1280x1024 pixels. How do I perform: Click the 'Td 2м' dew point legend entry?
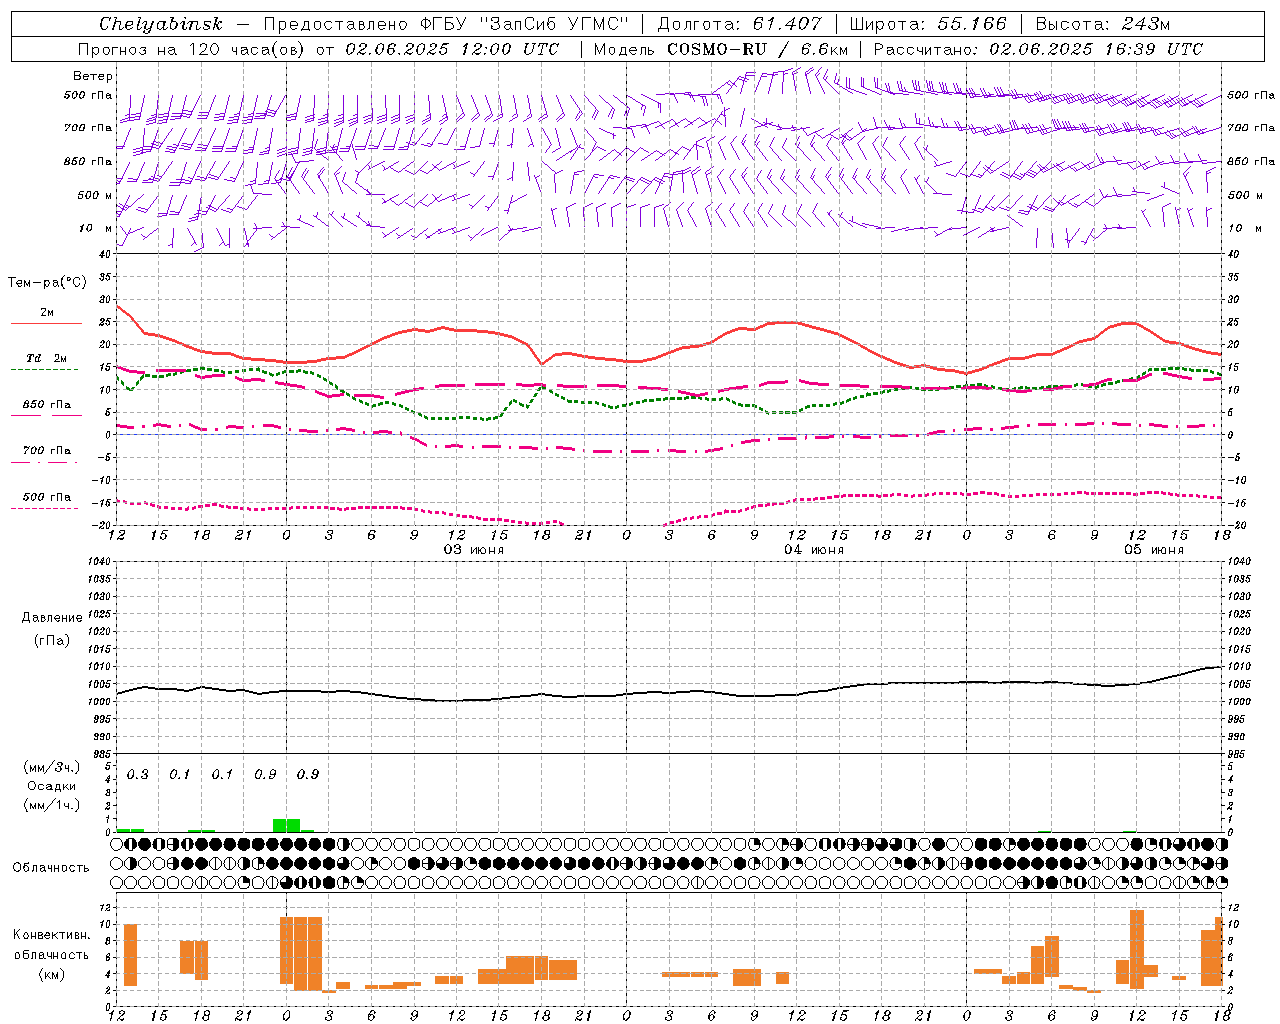pos(47,358)
